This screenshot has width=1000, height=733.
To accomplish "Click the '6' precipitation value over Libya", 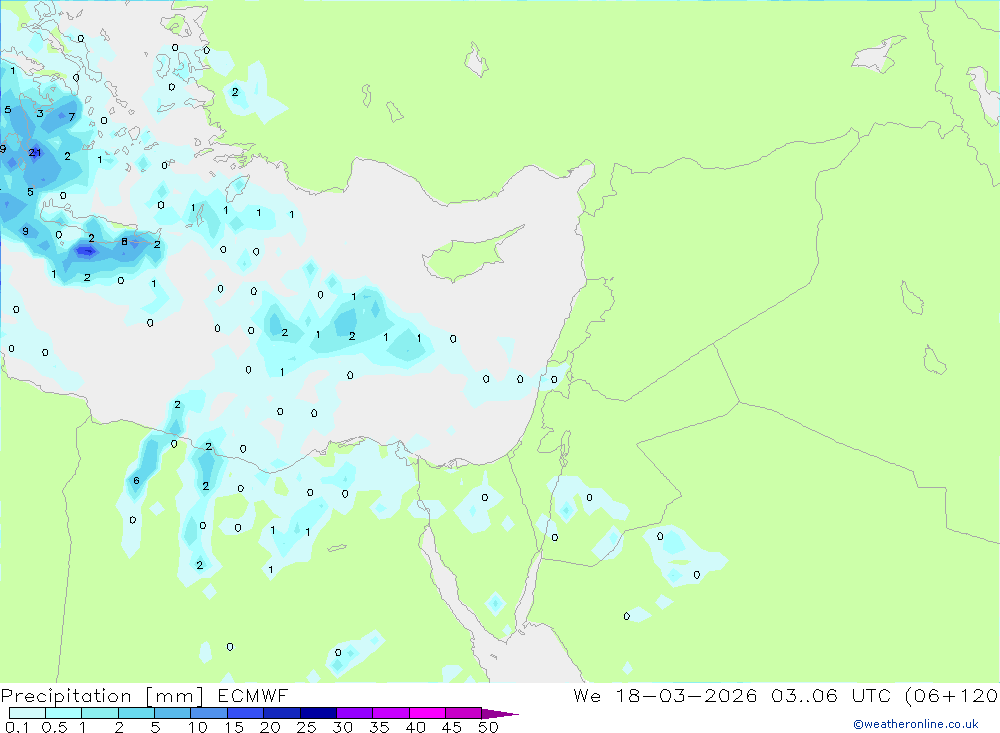I will point(136,480).
